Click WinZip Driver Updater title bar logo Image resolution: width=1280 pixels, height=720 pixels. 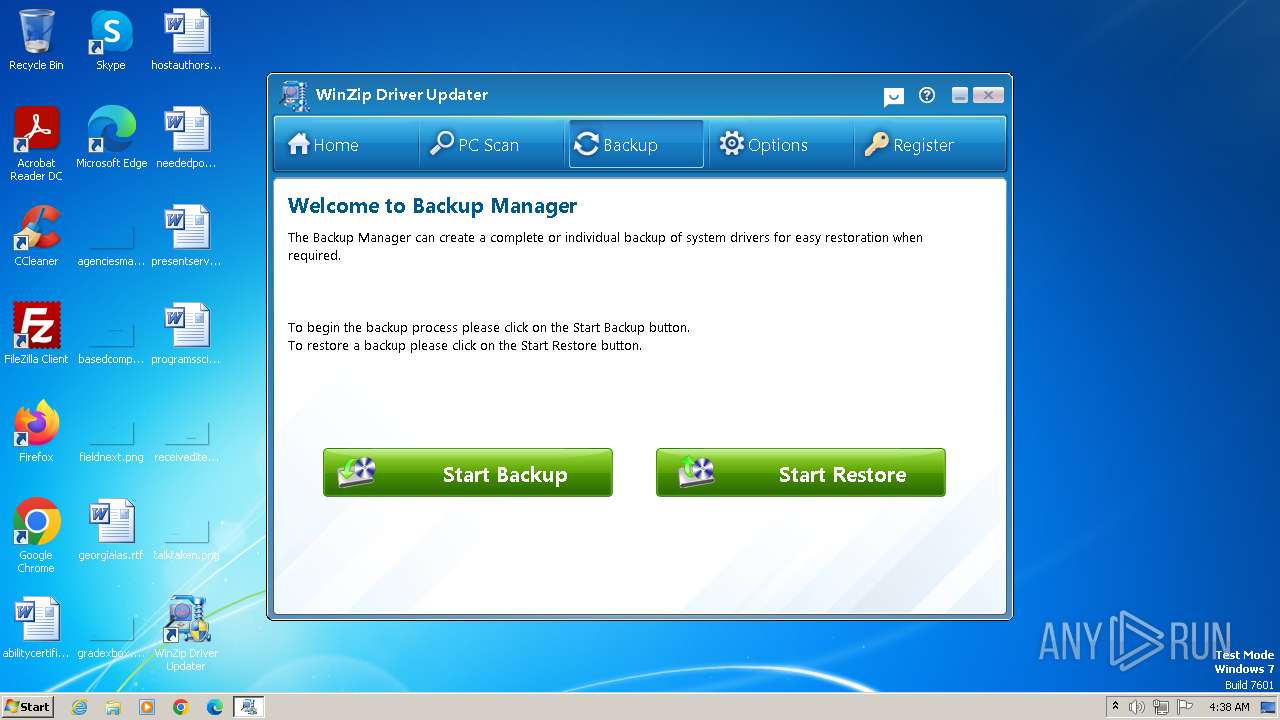294,96
